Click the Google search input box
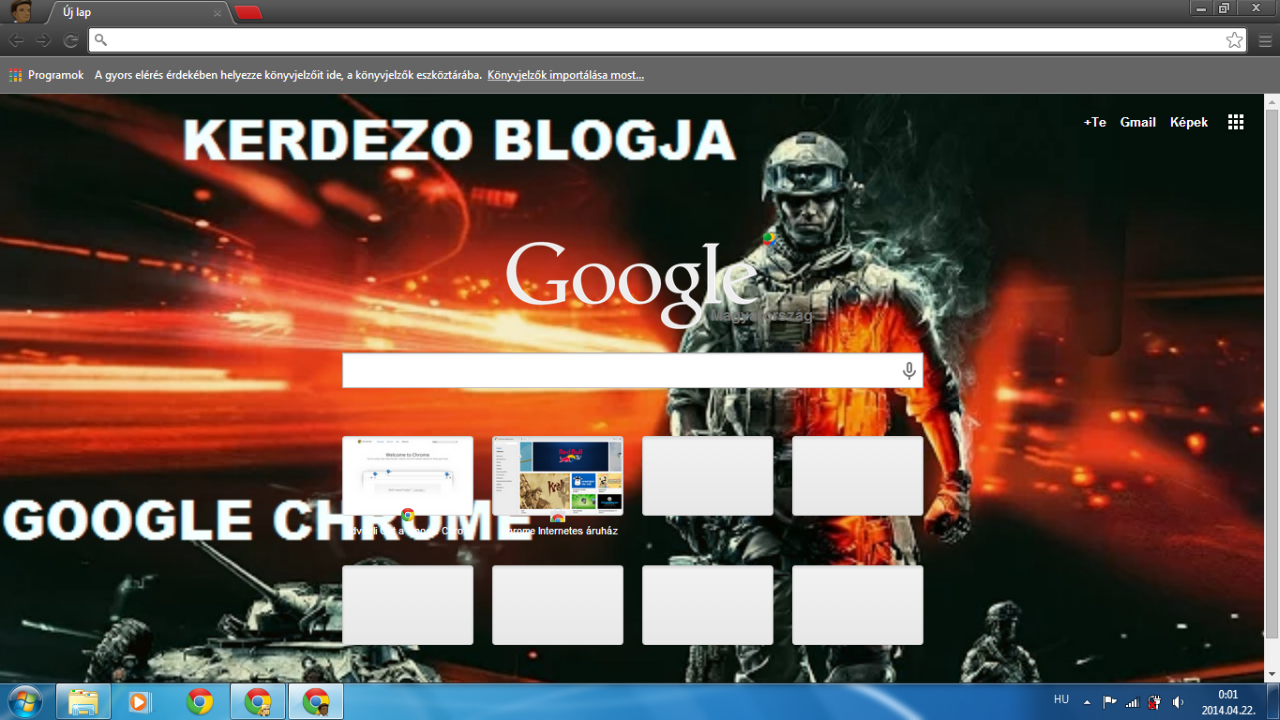 [x=620, y=371]
